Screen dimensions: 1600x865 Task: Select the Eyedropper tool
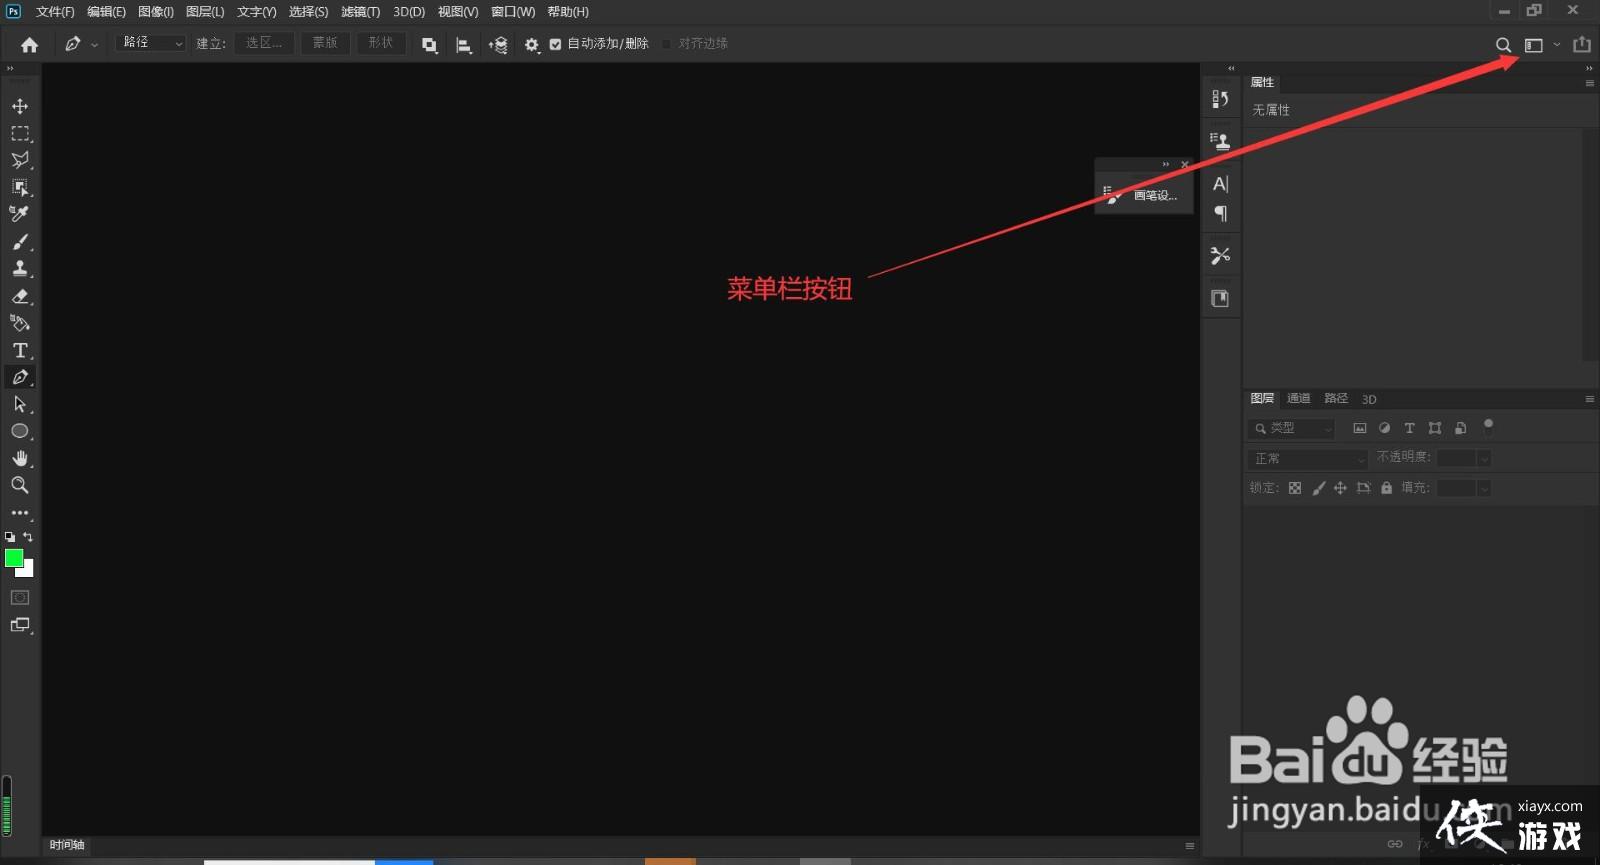click(19, 214)
